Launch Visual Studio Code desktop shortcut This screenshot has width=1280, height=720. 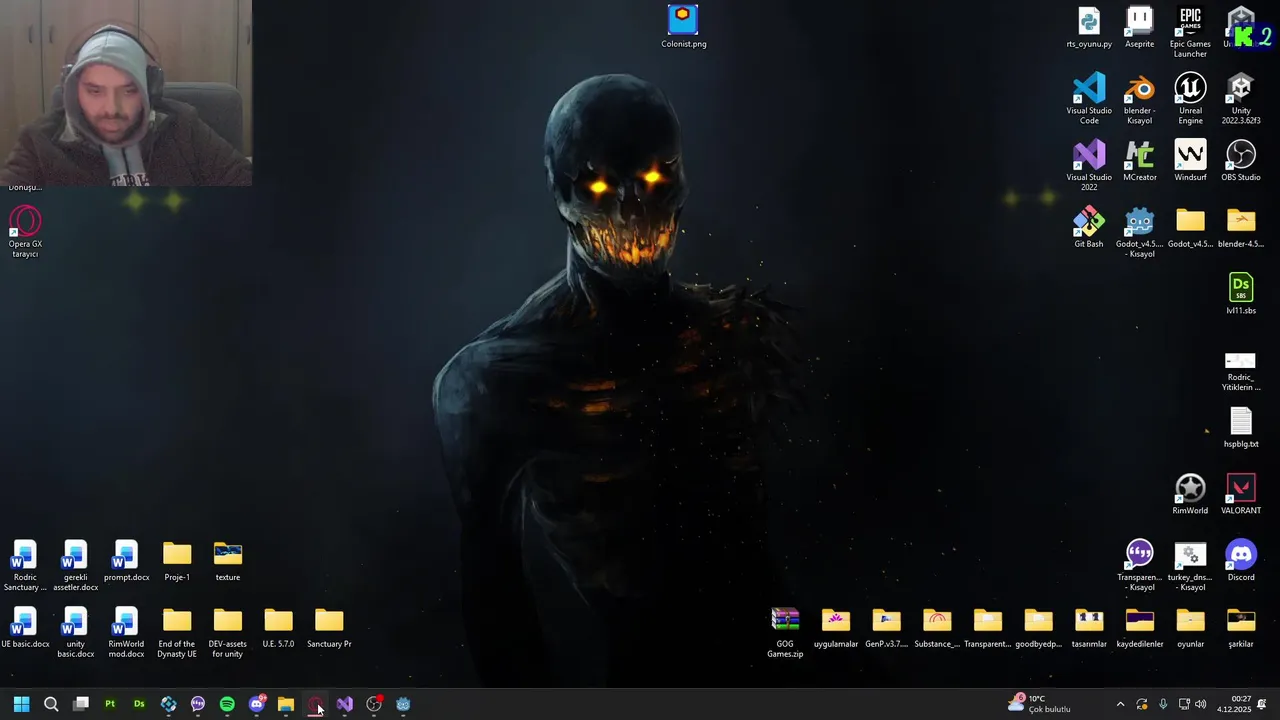(x=1089, y=98)
